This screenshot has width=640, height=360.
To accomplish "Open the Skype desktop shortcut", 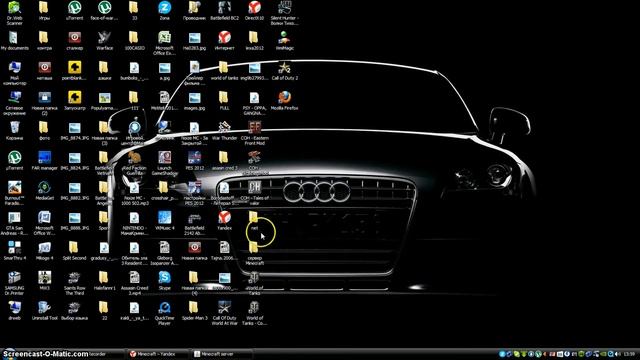I will (x=164, y=281).
